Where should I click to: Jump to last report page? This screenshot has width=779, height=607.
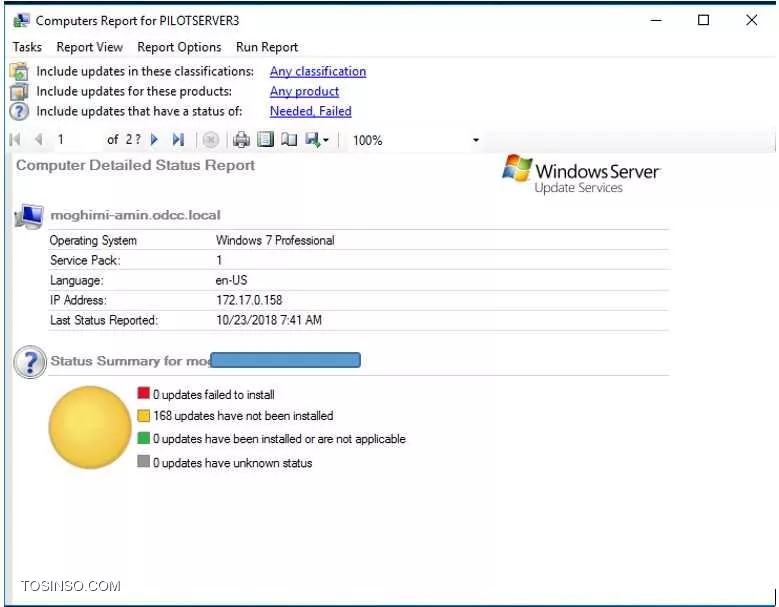178,140
